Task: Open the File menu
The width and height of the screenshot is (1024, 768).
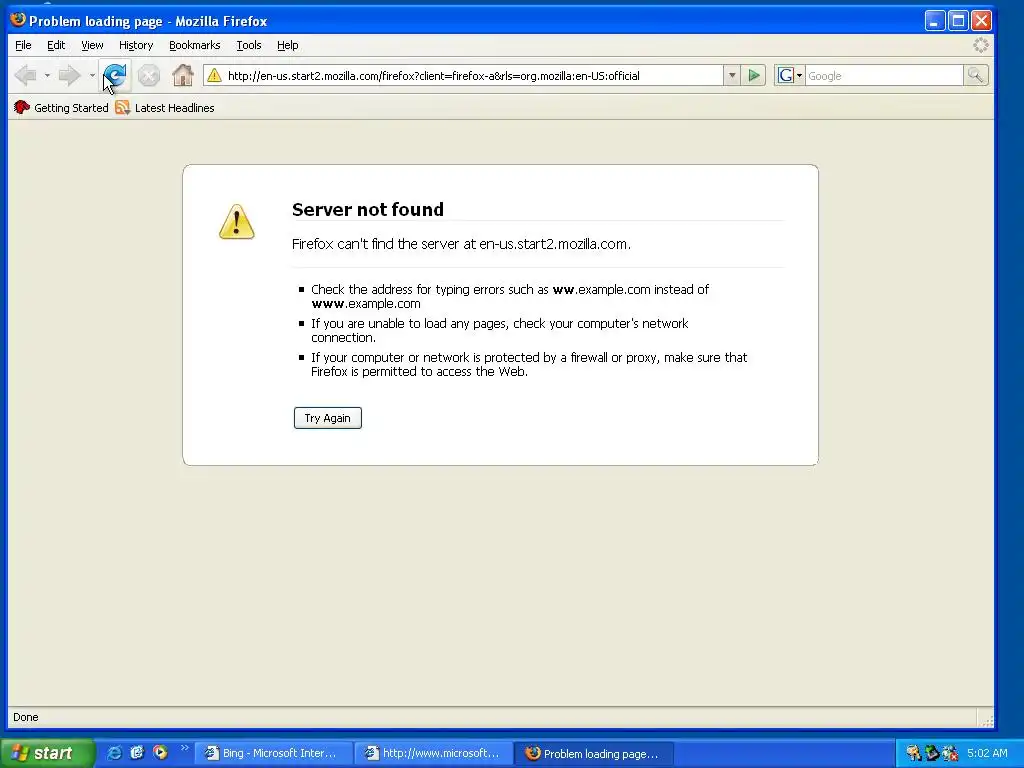Action: coord(23,45)
